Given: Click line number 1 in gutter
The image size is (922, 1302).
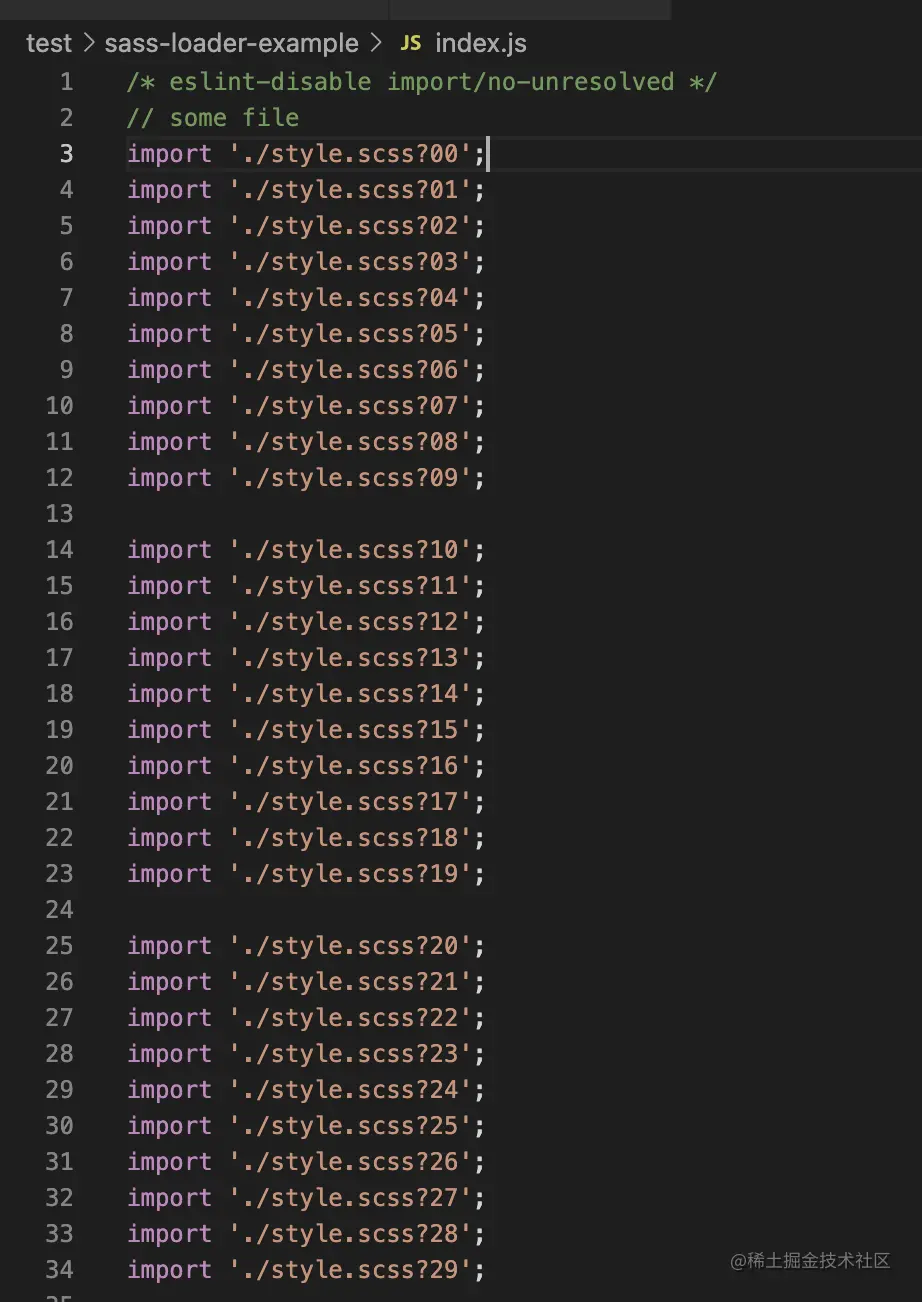Looking at the screenshot, I should click(x=66, y=82).
